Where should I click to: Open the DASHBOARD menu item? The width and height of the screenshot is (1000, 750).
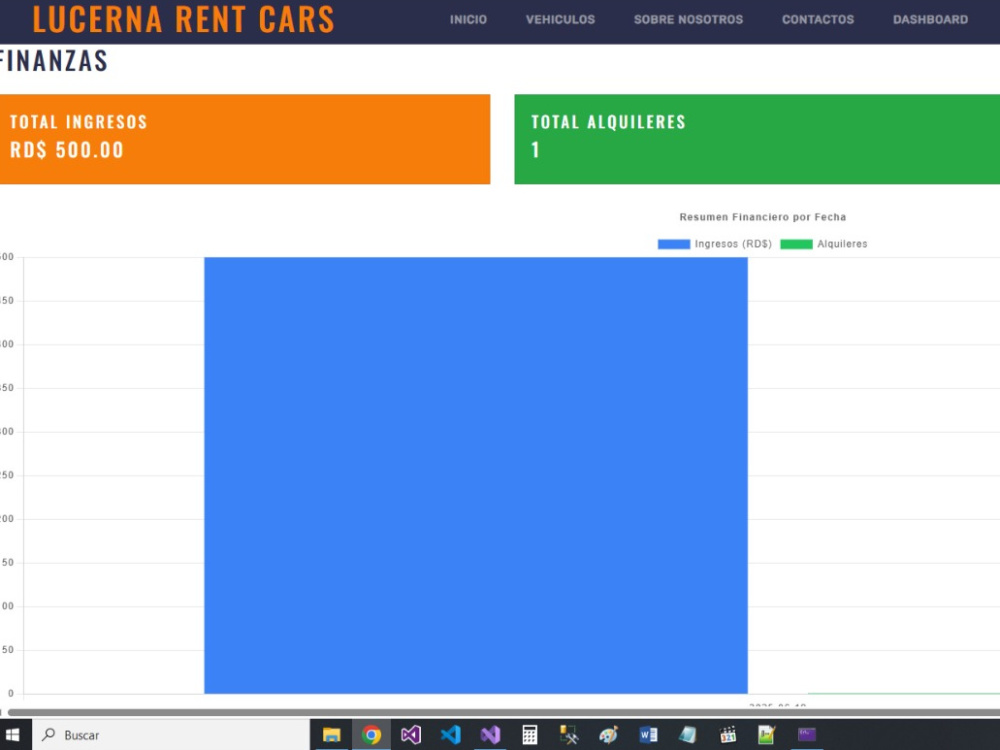tap(930, 20)
